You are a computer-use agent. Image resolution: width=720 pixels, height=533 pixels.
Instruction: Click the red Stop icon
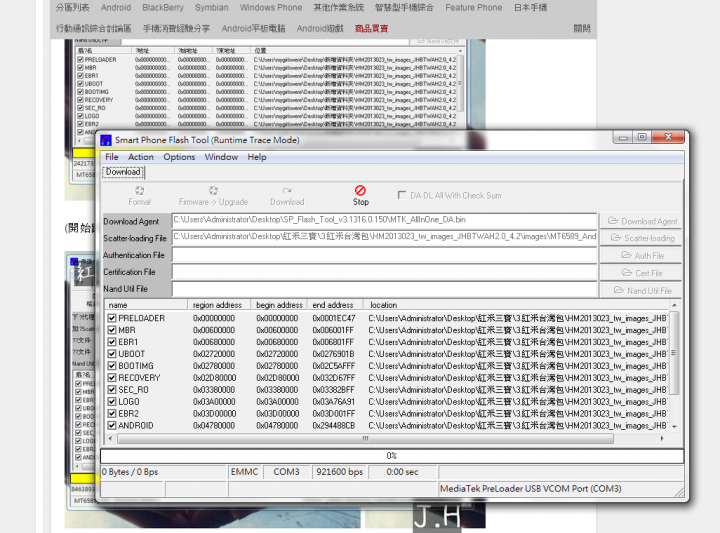point(360,190)
